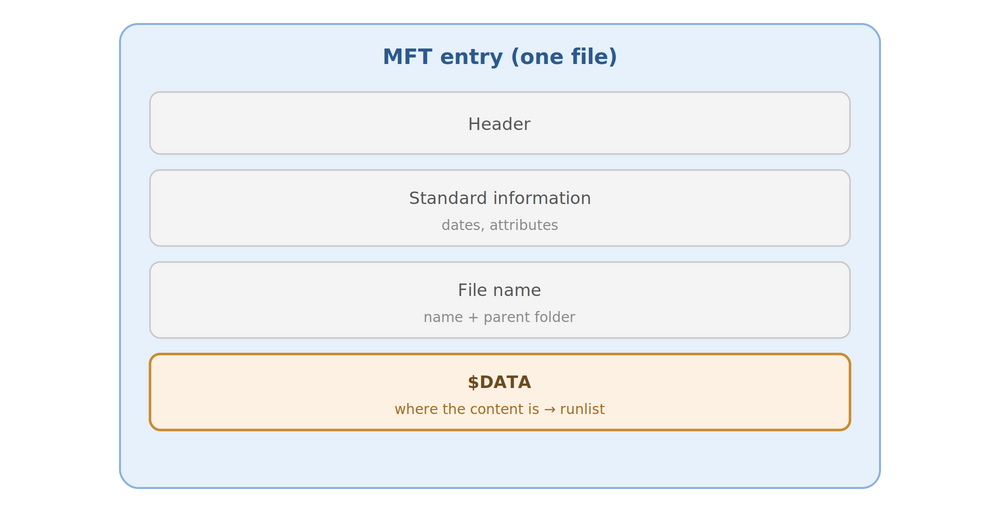Click the "Header" text label

pyautogui.click(x=499, y=124)
